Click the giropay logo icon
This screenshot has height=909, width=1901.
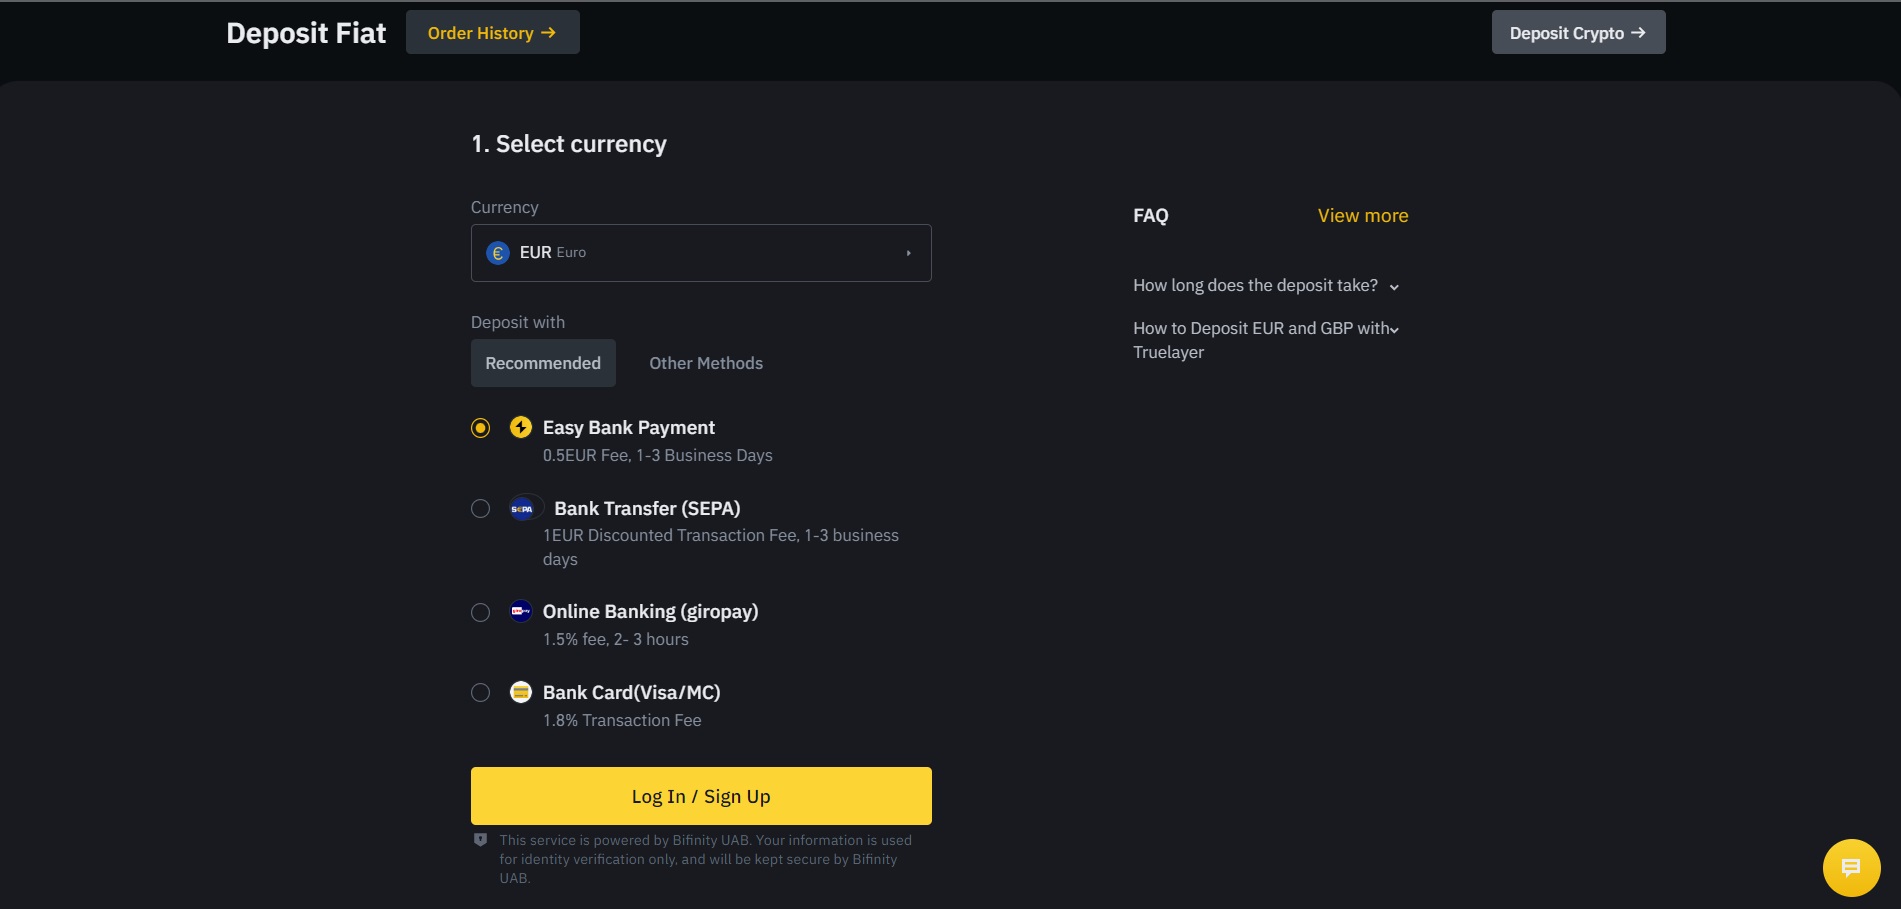tap(521, 611)
